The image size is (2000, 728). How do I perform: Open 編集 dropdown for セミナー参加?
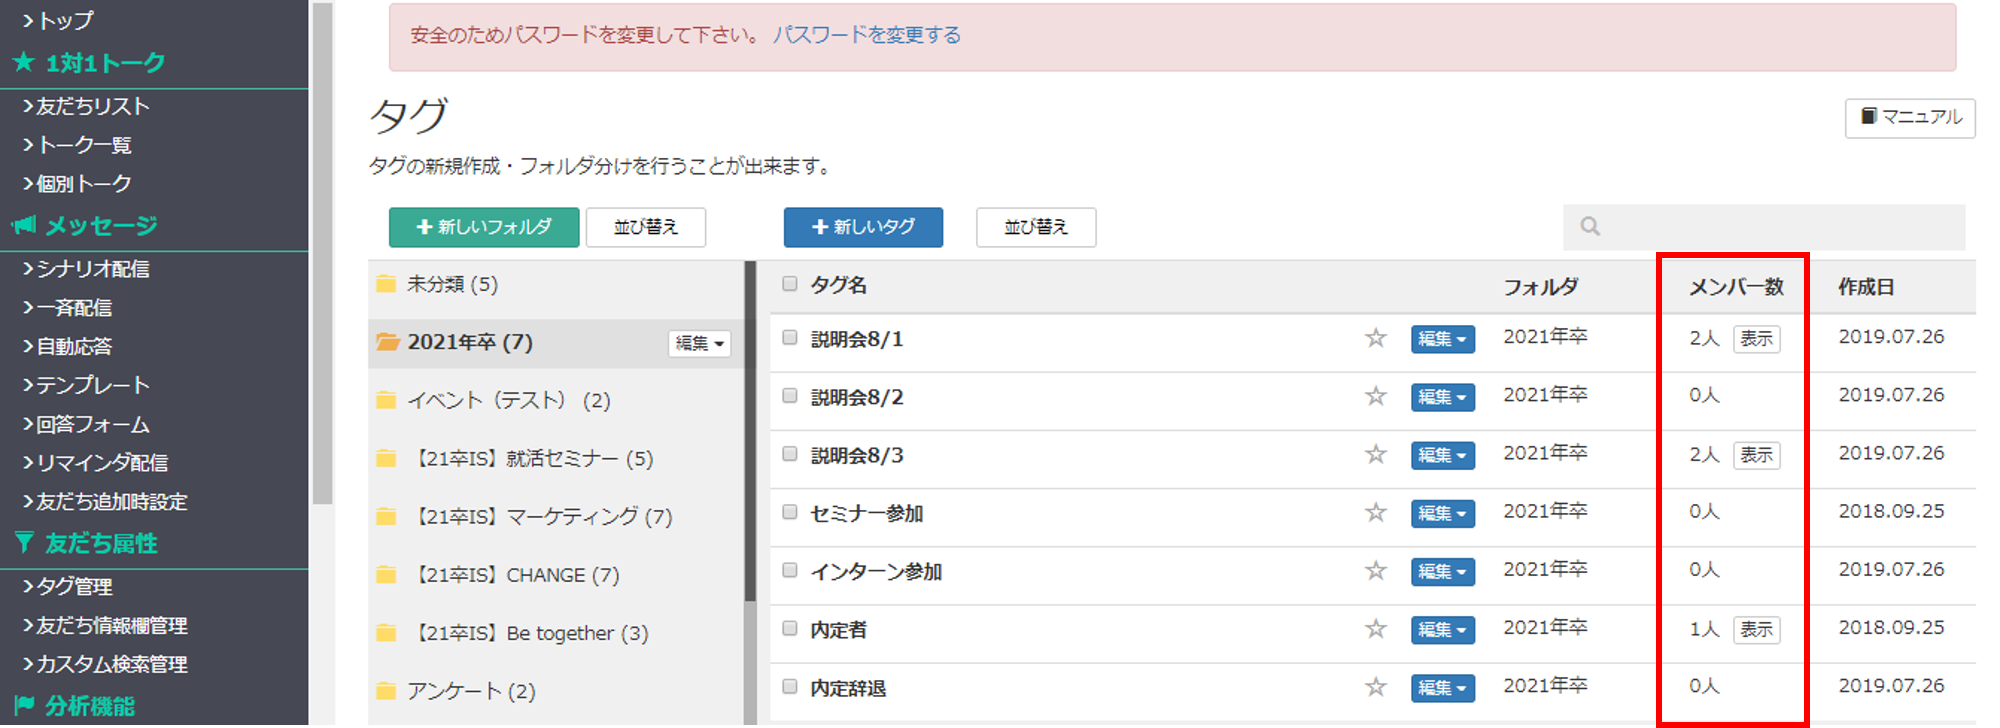click(1442, 513)
